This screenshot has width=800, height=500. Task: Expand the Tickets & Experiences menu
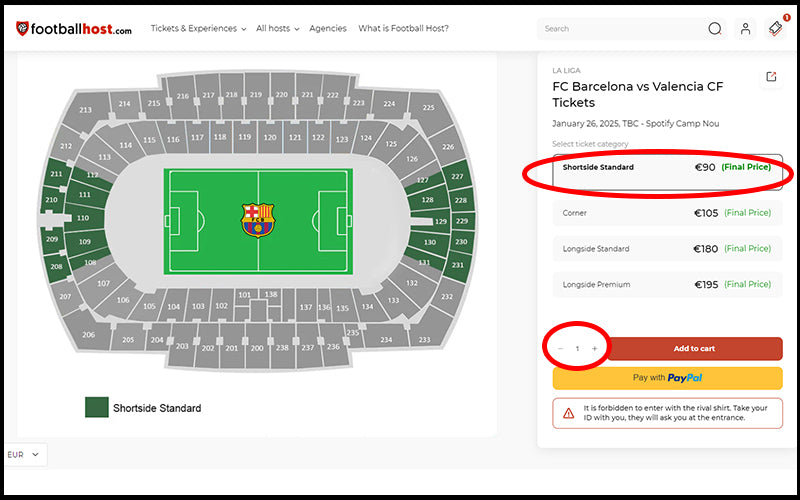[198, 29]
